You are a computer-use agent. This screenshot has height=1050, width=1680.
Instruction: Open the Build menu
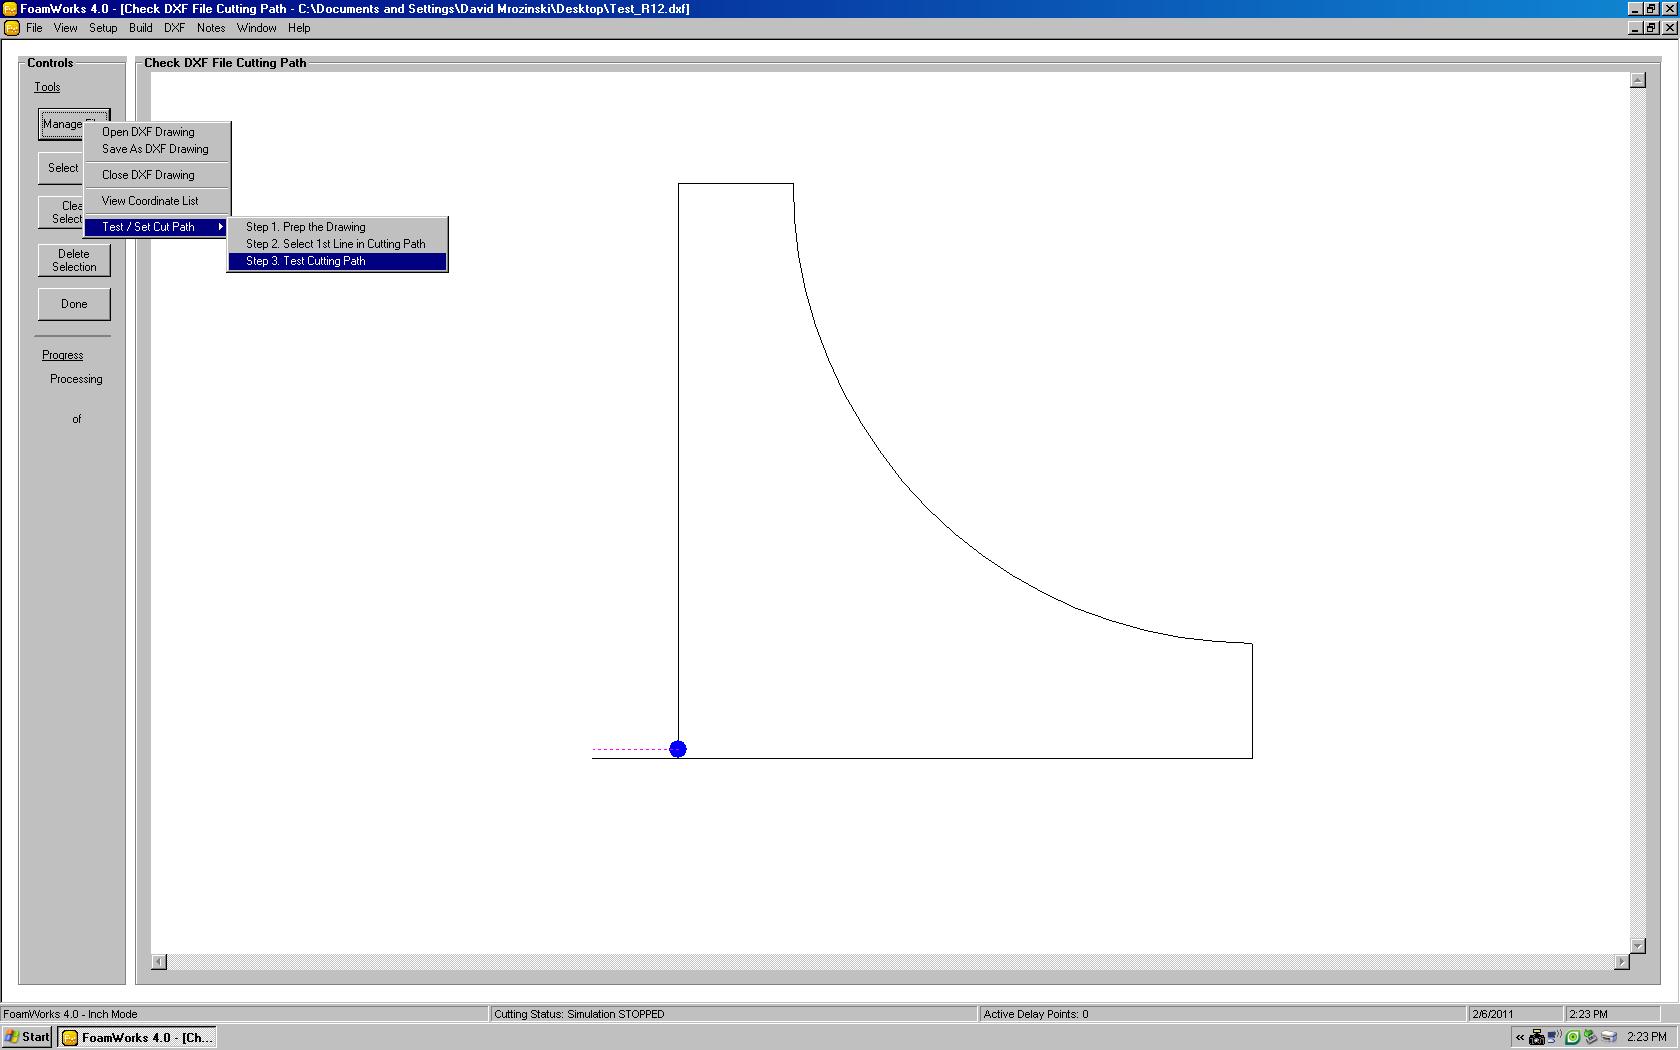click(140, 28)
